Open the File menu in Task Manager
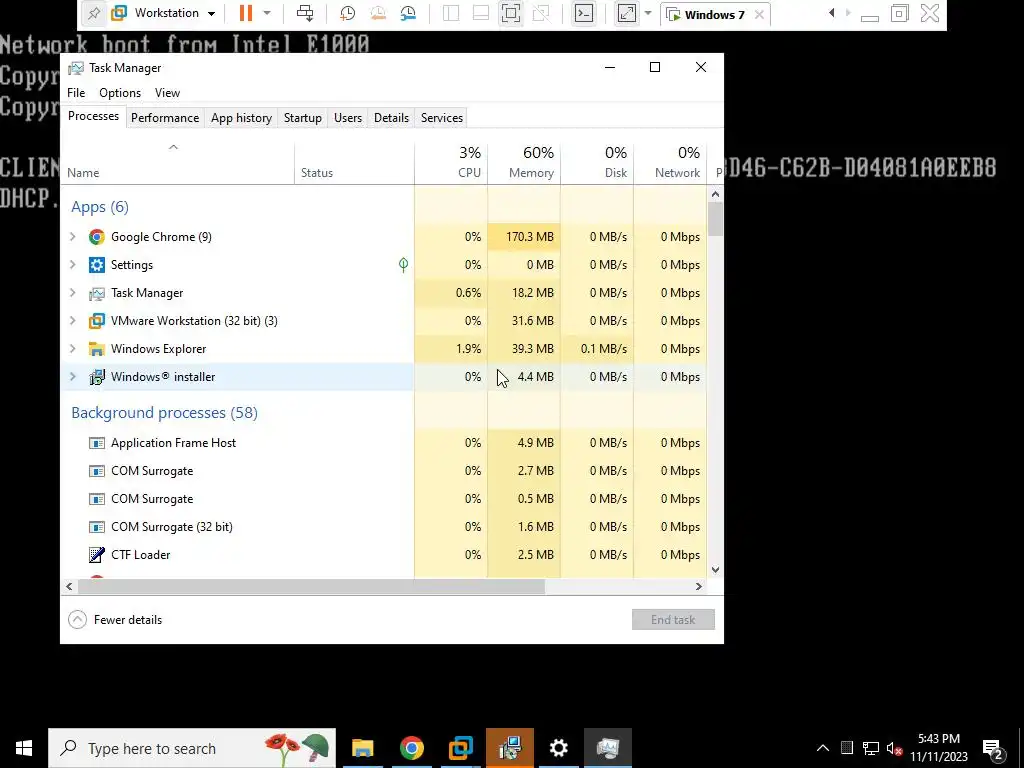The width and height of the screenshot is (1024, 768). click(76, 93)
